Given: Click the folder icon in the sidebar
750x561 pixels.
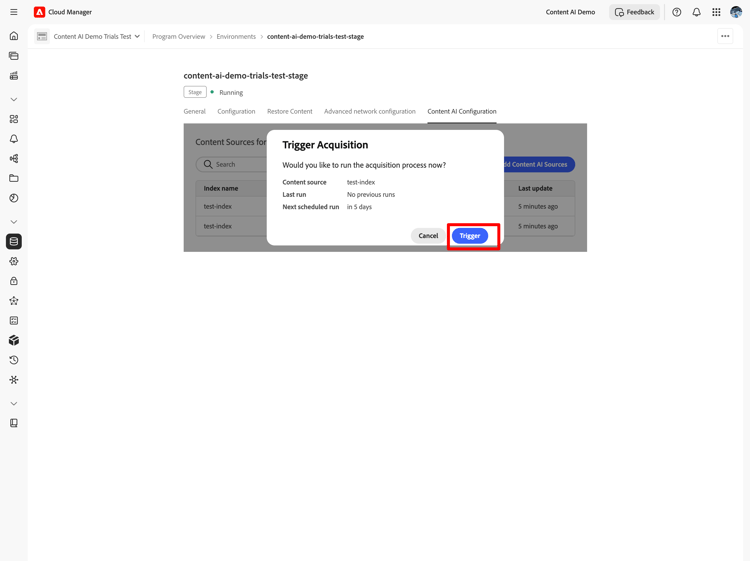Looking at the screenshot, I should coord(14,178).
